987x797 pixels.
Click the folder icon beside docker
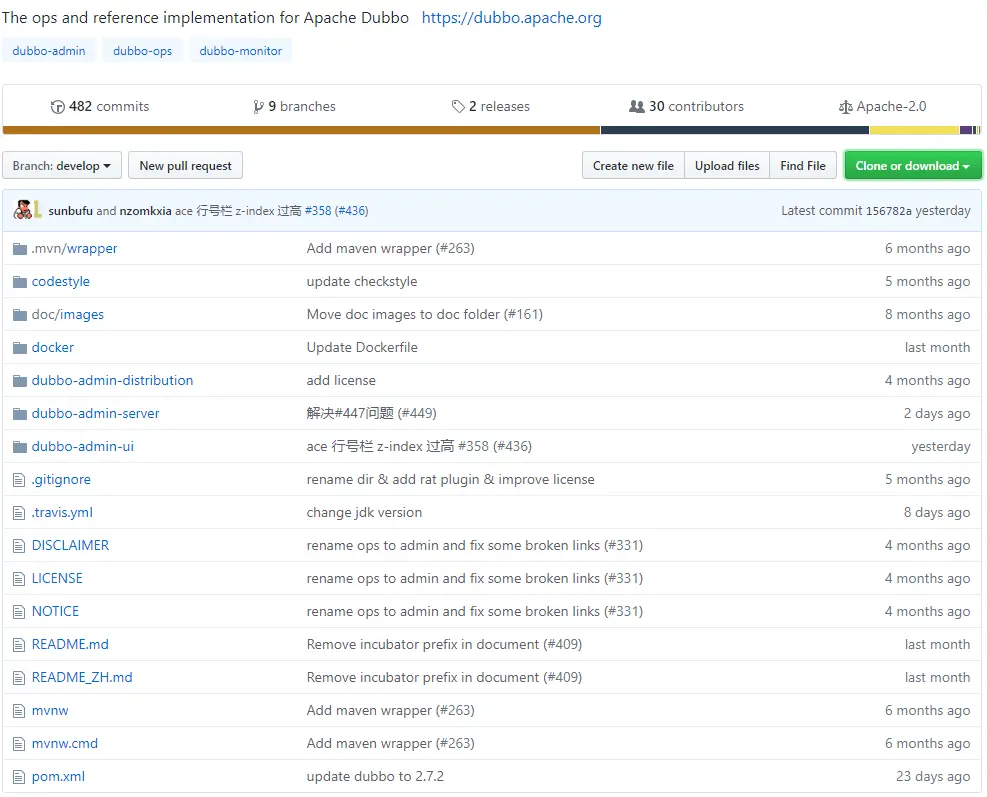(20, 348)
